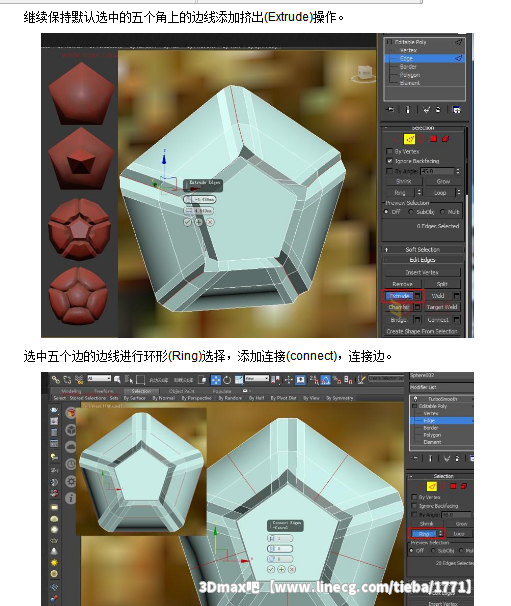Uncheck Ignore Backfacing in upper image
This screenshot has height=606, width=511.
[389, 161]
